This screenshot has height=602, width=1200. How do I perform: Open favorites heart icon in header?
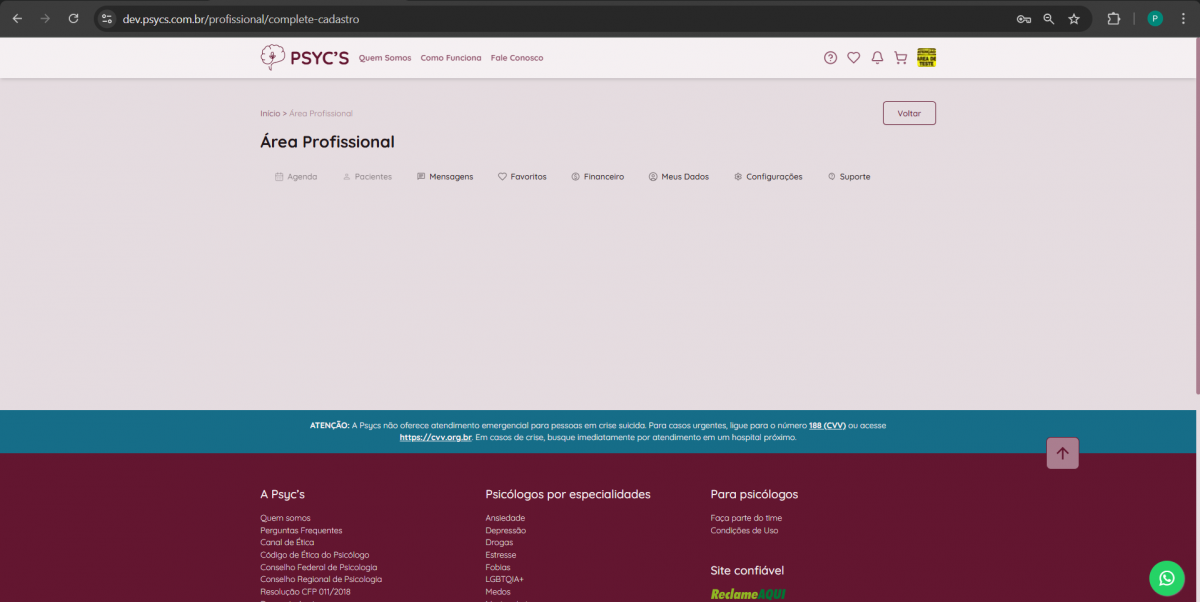(853, 58)
